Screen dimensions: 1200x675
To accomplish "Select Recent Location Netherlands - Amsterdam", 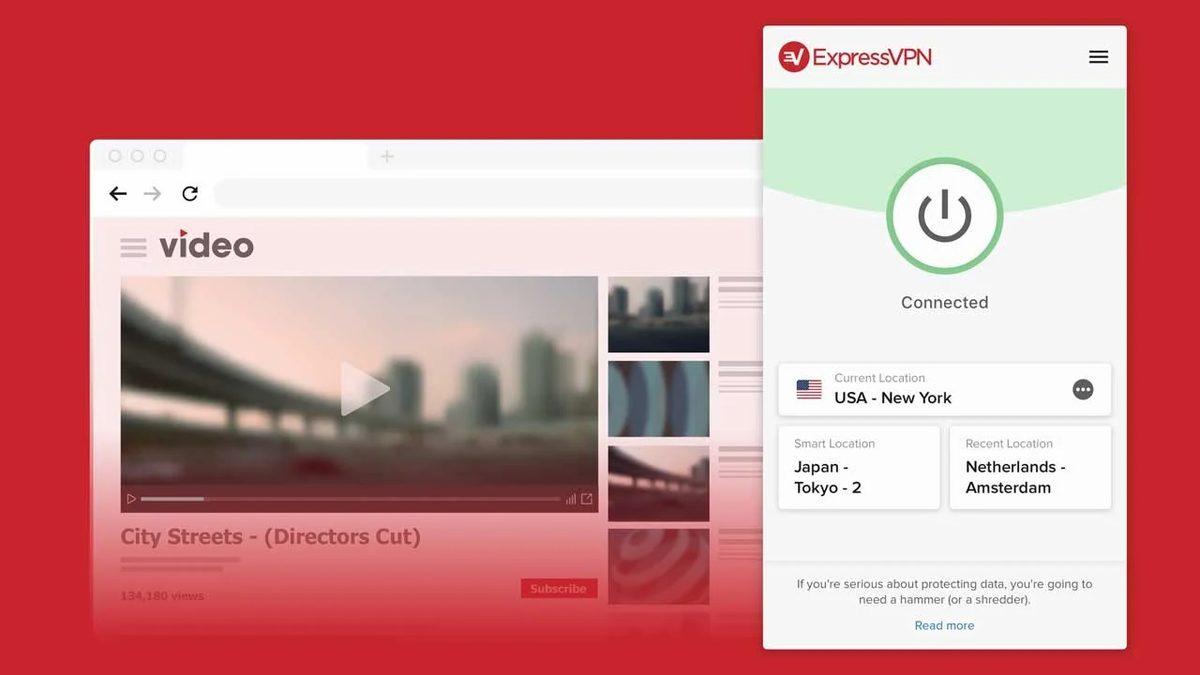I will 1029,467.
